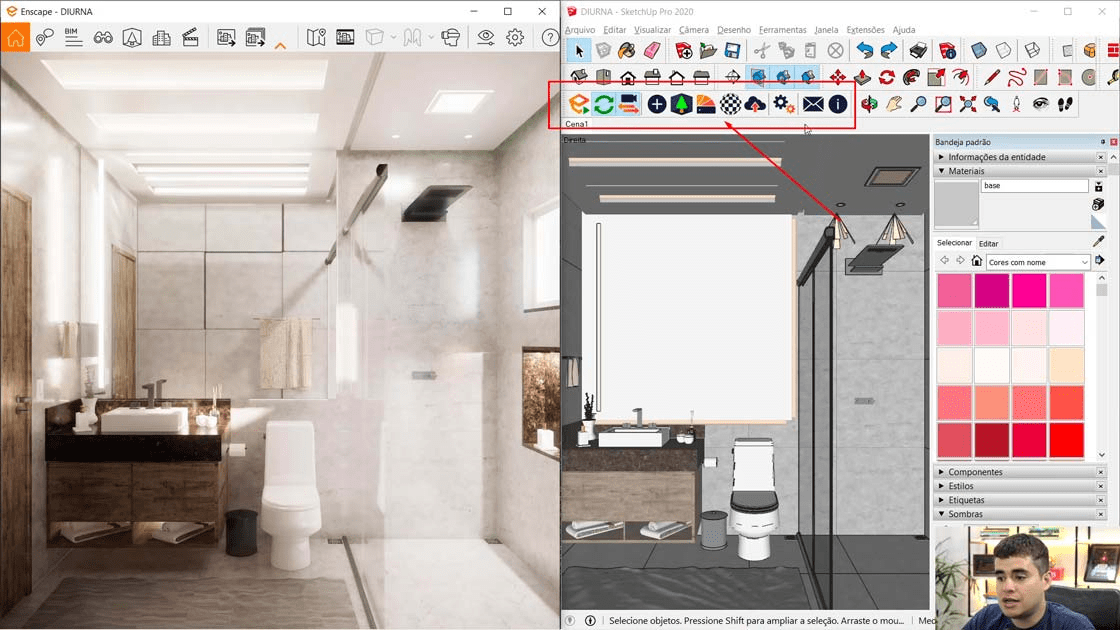Select the SketchUp Select arrow tool
The height and width of the screenshot is (630, 1120).
pos(579,51)
